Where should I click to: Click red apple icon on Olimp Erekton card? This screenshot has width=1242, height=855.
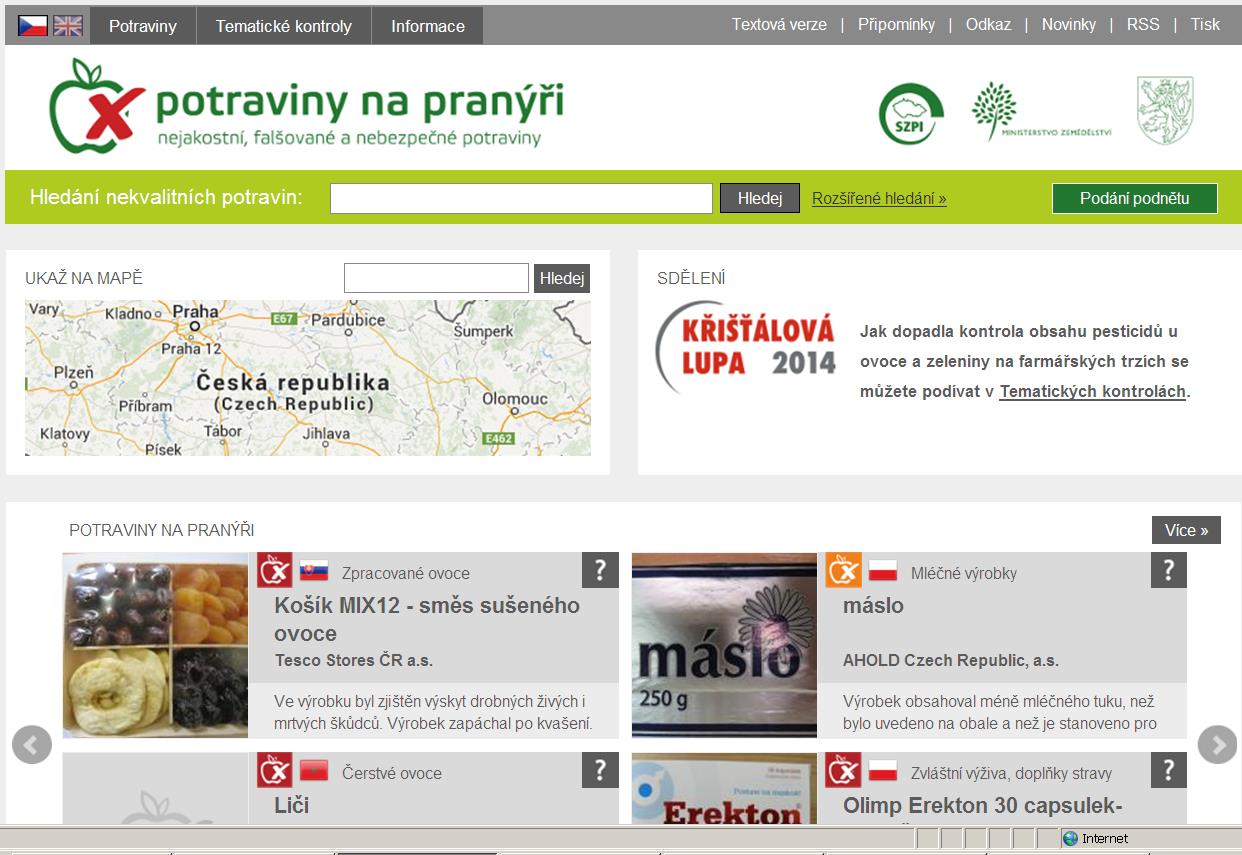(x=843, y=770)
